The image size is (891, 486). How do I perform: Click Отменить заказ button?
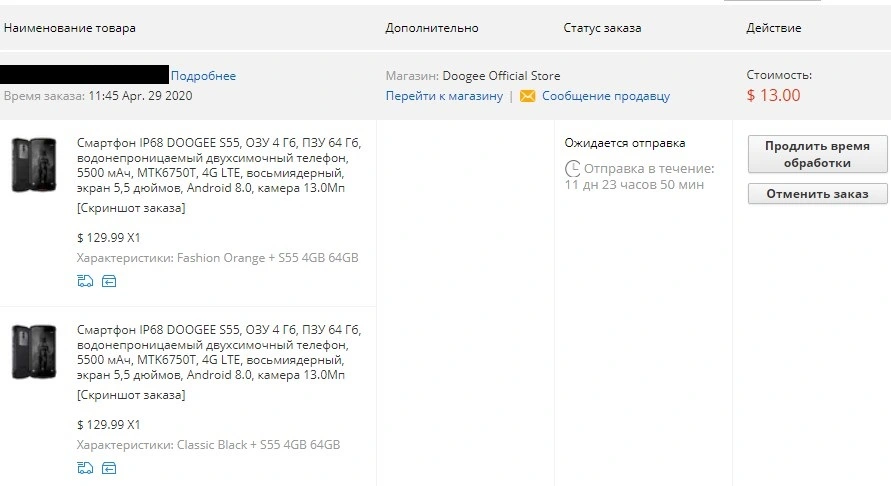[x=817, y=194]
